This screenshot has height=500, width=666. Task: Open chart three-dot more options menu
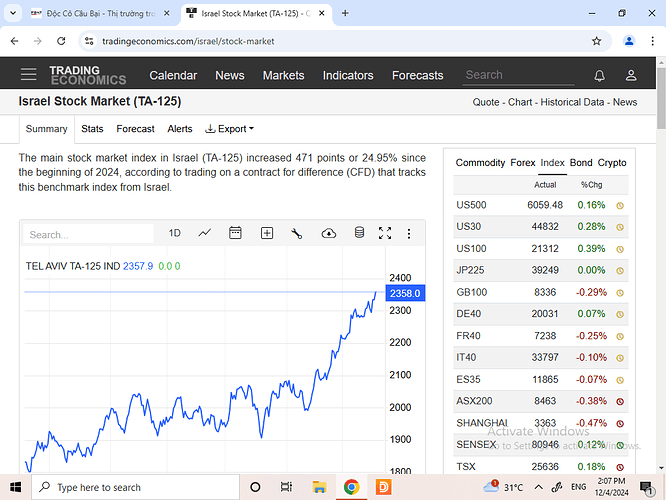pos(409,233)
